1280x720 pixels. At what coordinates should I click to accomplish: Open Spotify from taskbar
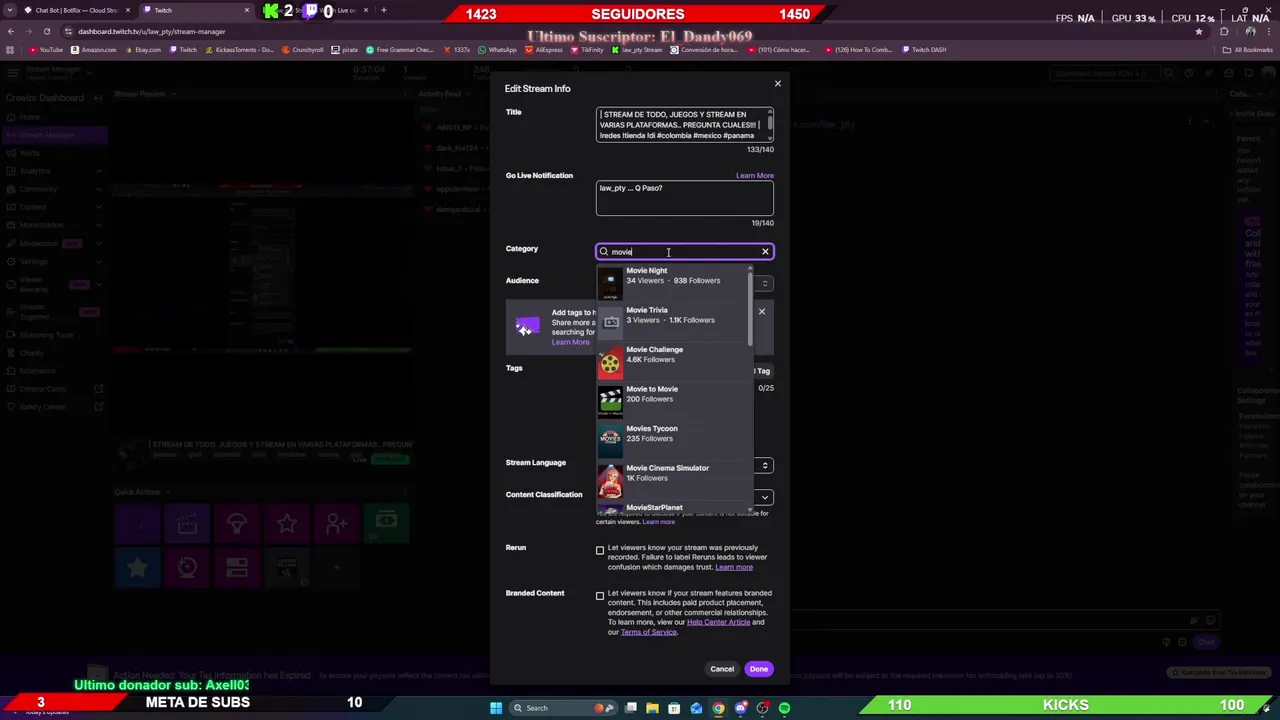[x=784, y=708]
